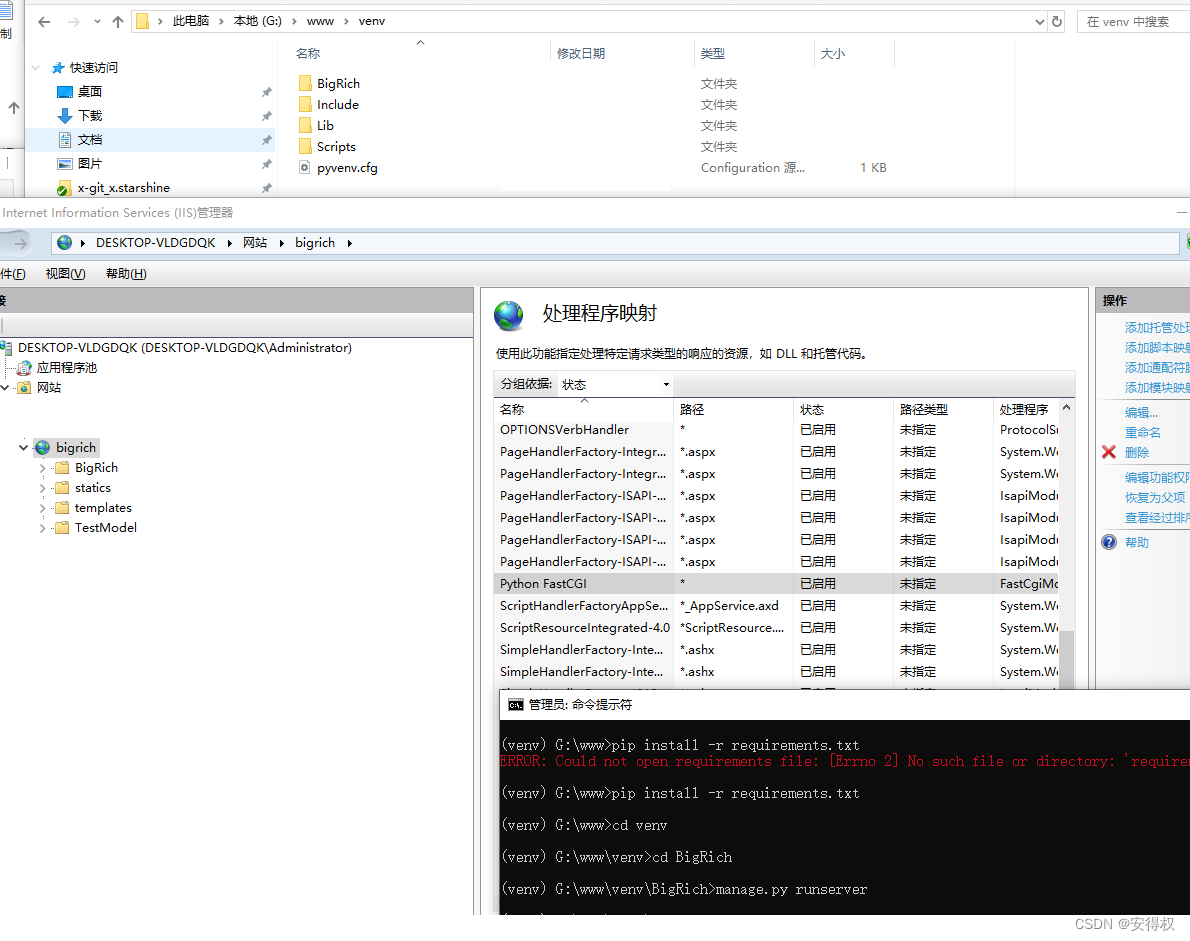Select the BigRich folder in venv
Image resolution: width=1190 pixels, height=941 pixels.
tap(338, 83)
